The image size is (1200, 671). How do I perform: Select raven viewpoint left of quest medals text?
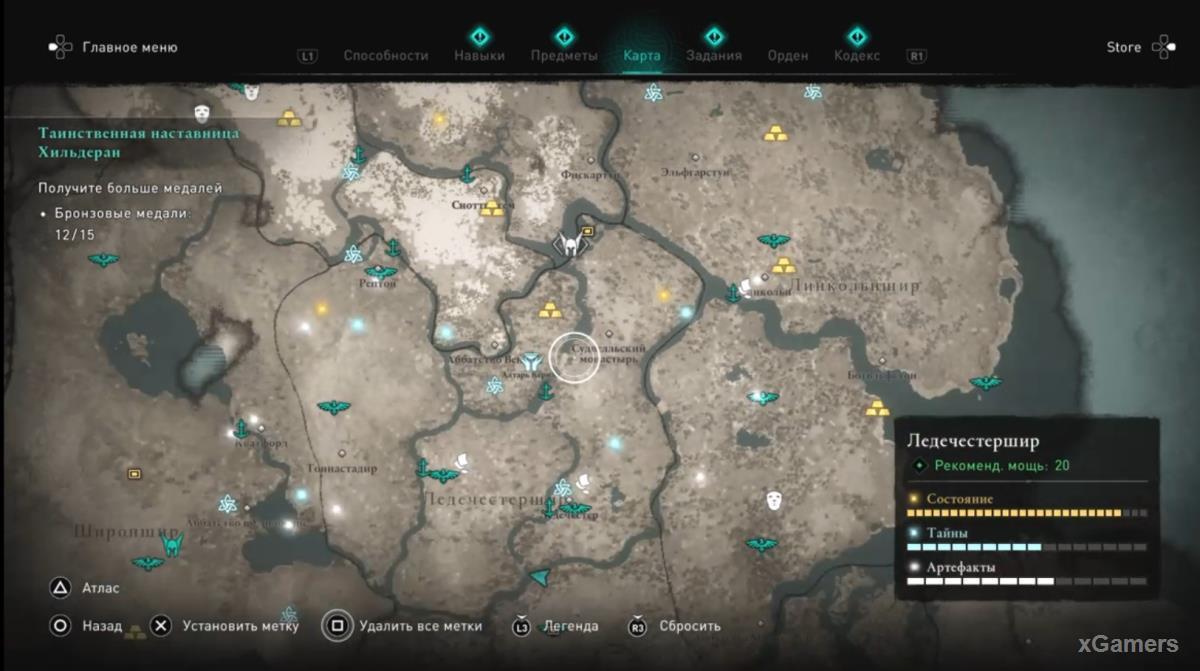pos(102,260)
